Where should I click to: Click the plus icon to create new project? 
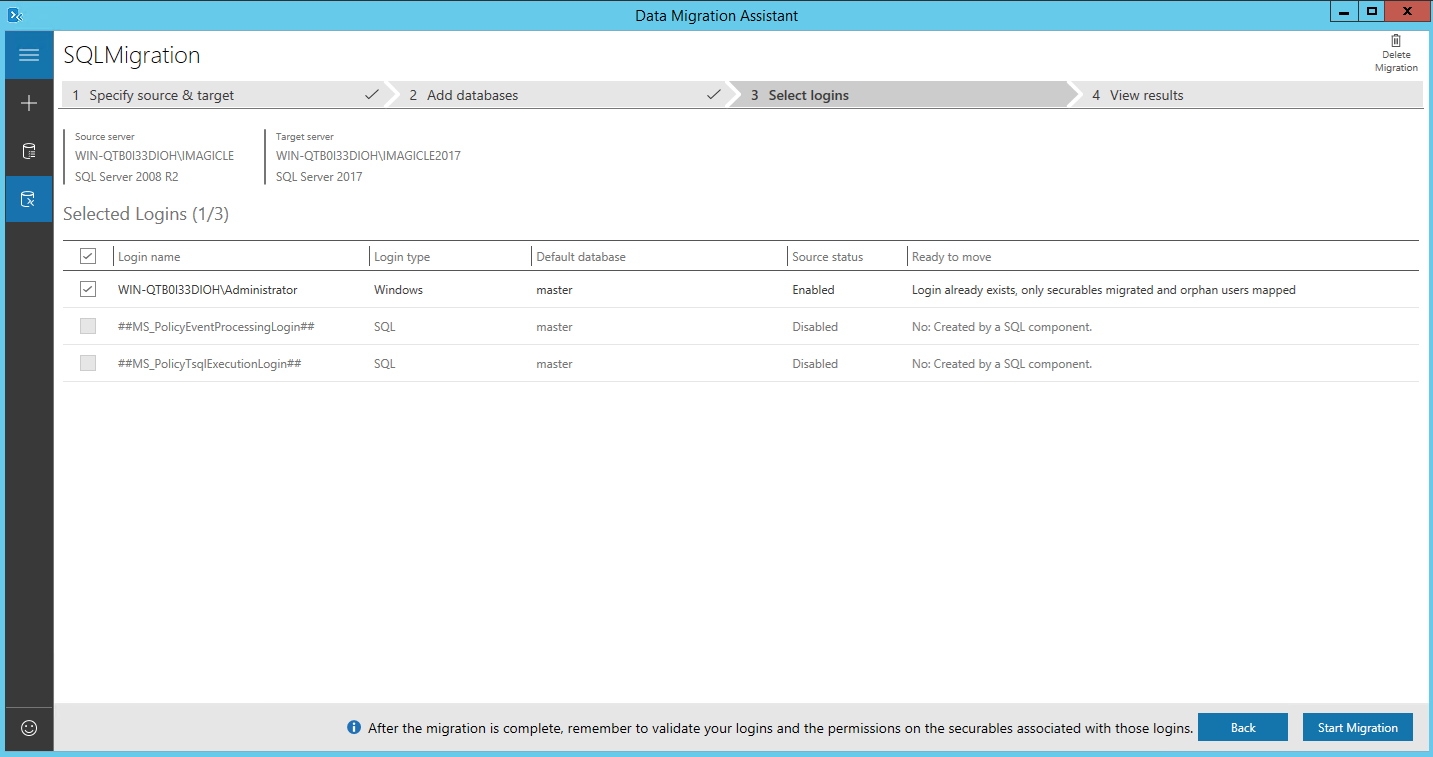coord(29,103)
